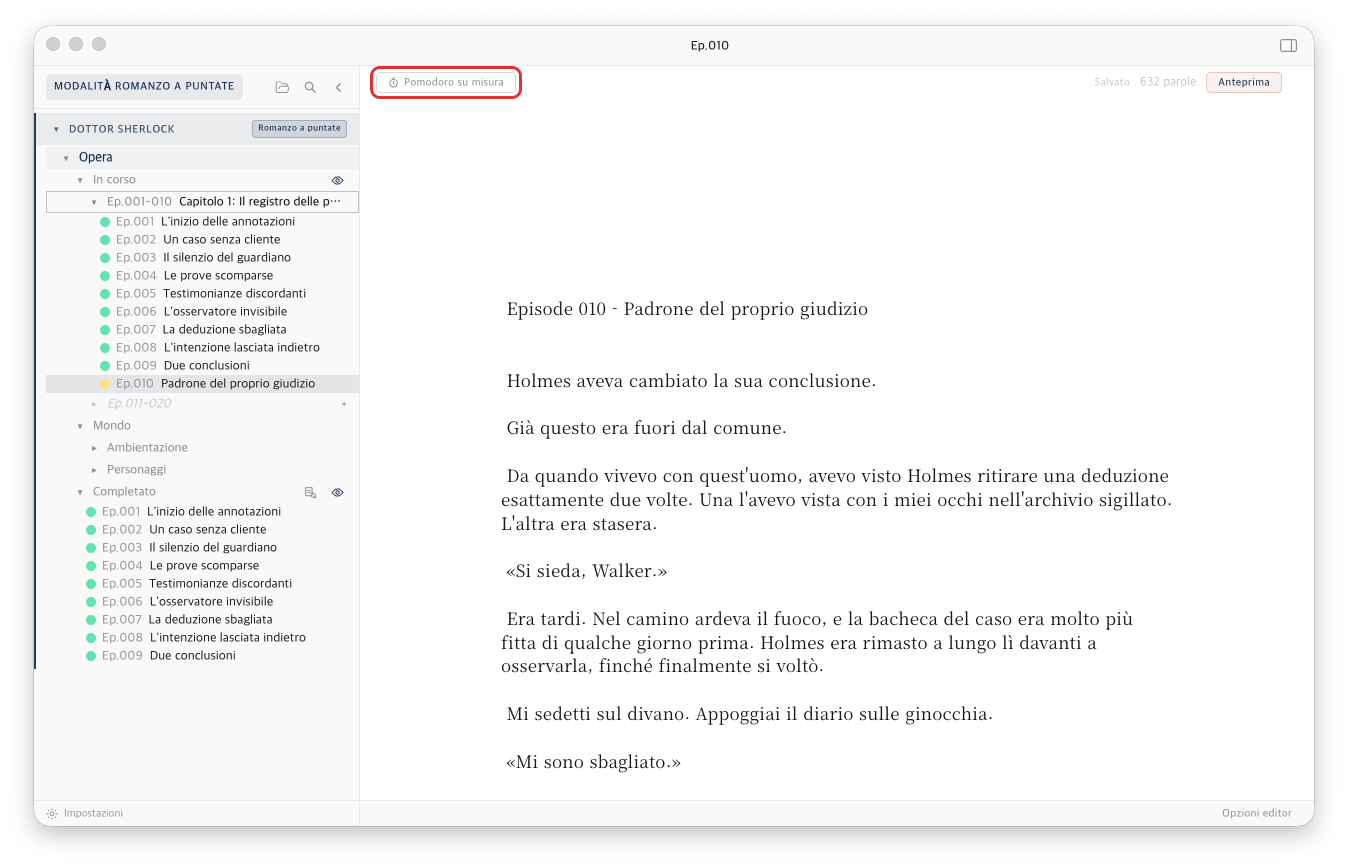This screenshot has width=1348, height=868.
Task: Click green status dot of Ep.006 under Completato
Action: (x=91, y=602)
